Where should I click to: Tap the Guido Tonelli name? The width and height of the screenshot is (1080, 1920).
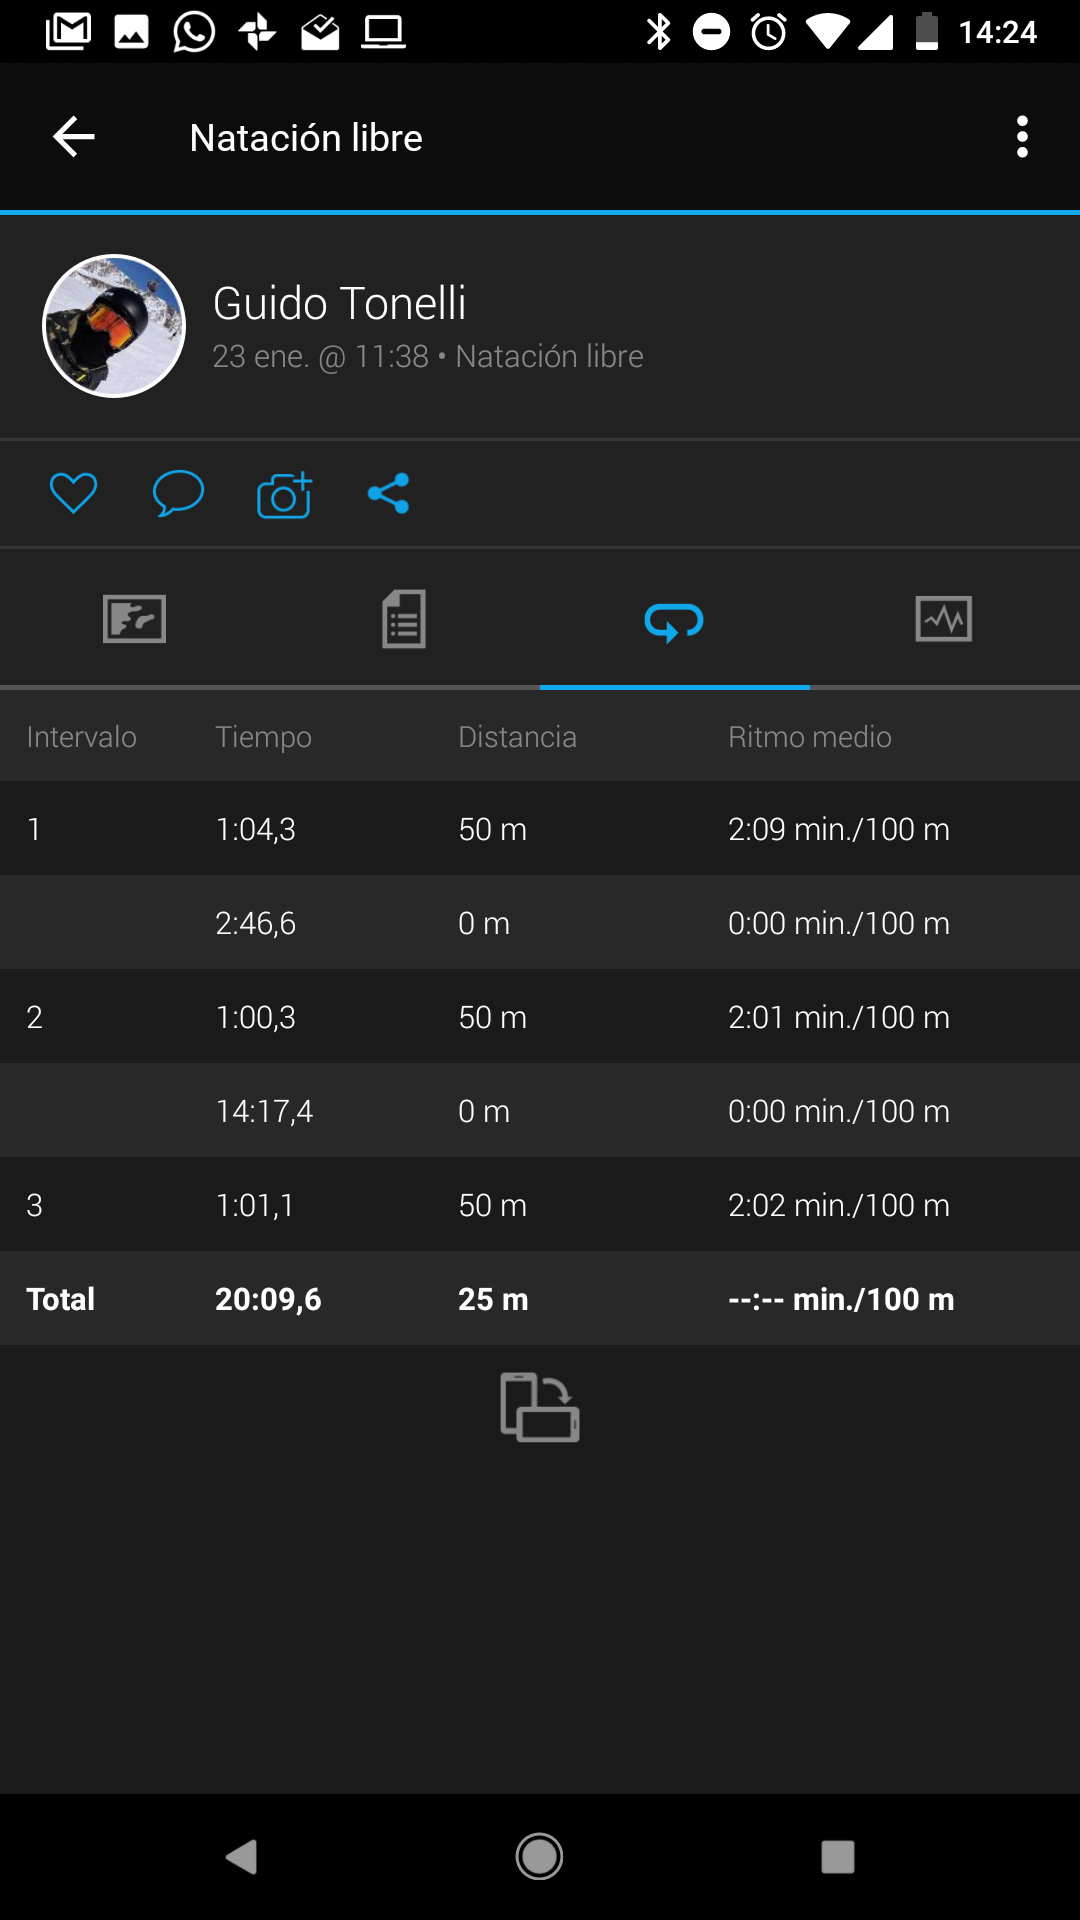[340, 303]
